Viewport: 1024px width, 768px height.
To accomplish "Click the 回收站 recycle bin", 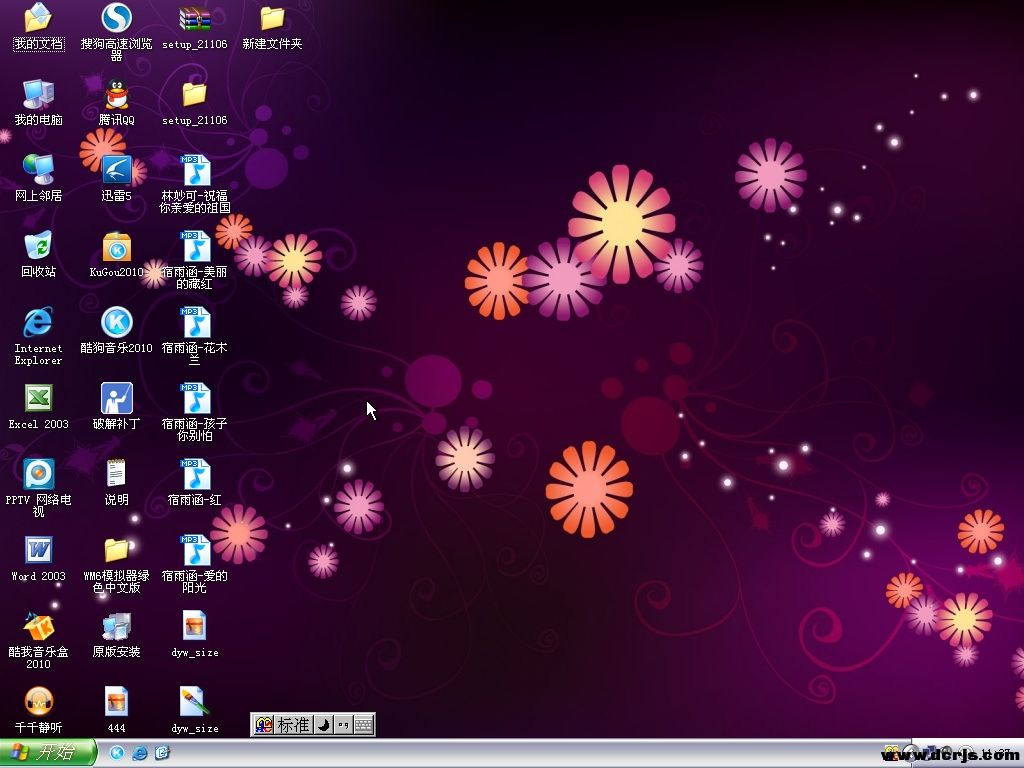I will click(38, 247).
